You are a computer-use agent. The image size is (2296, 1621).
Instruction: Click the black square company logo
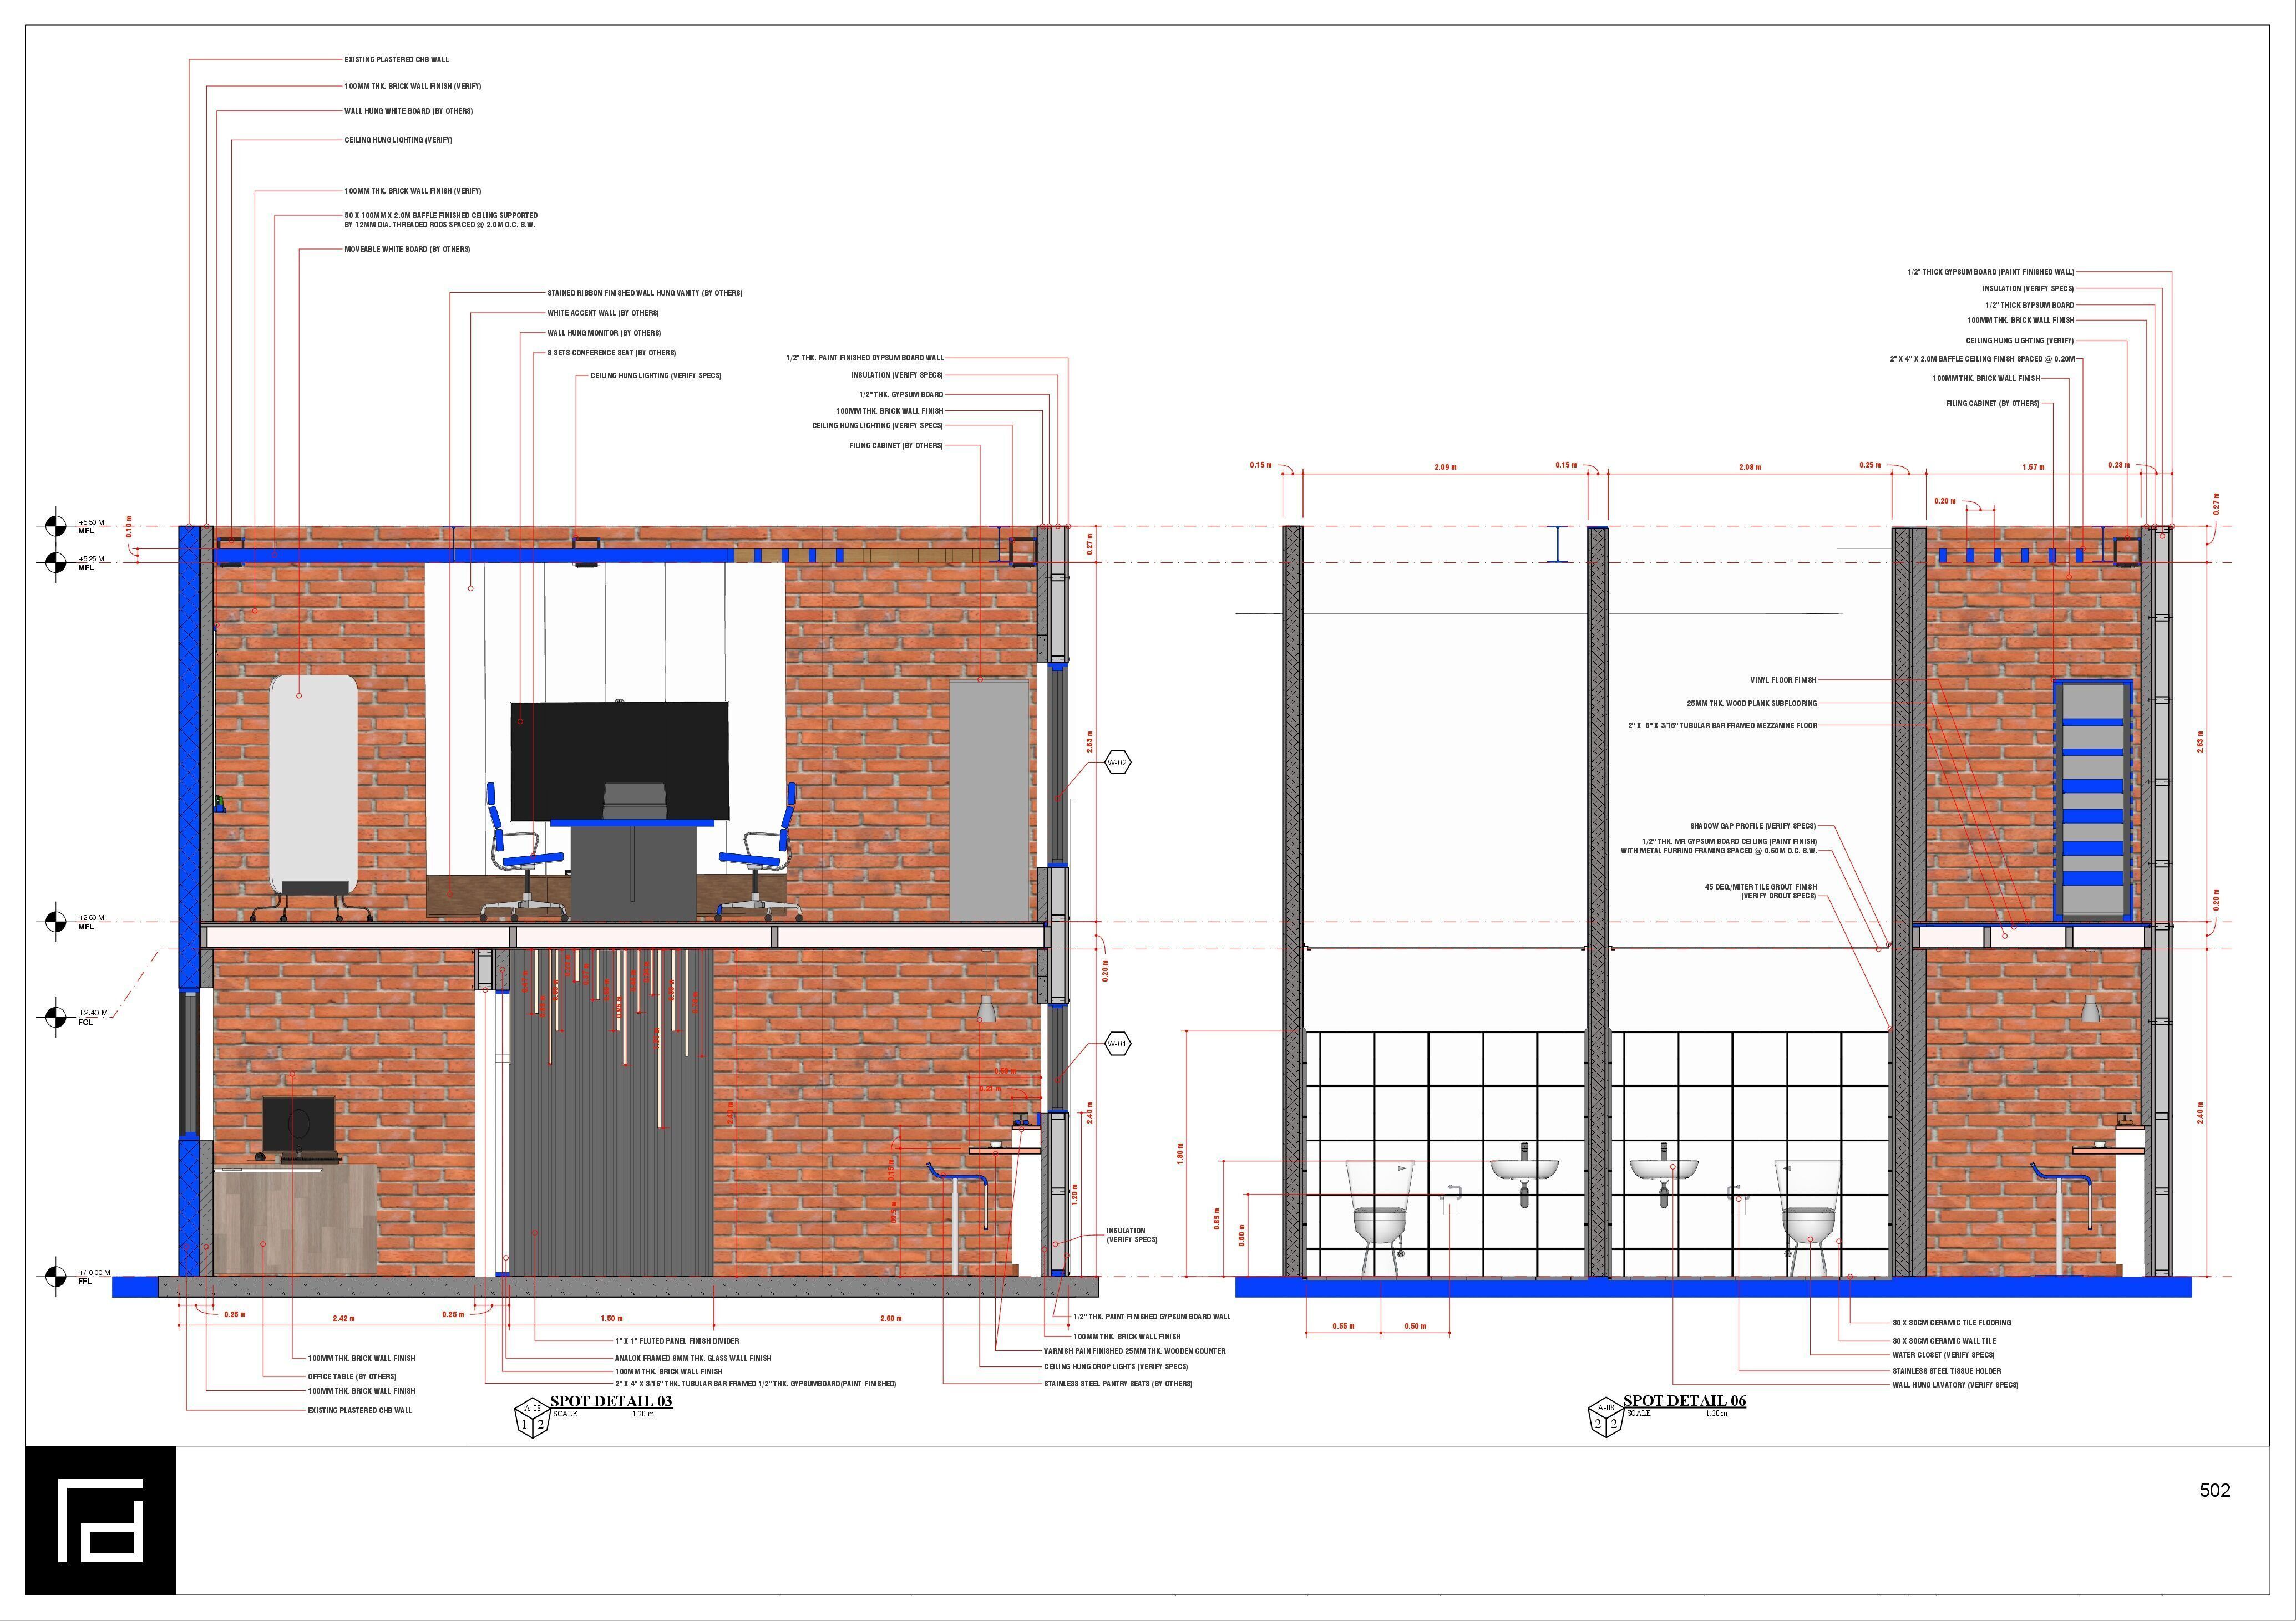(x=100, y=1520)
